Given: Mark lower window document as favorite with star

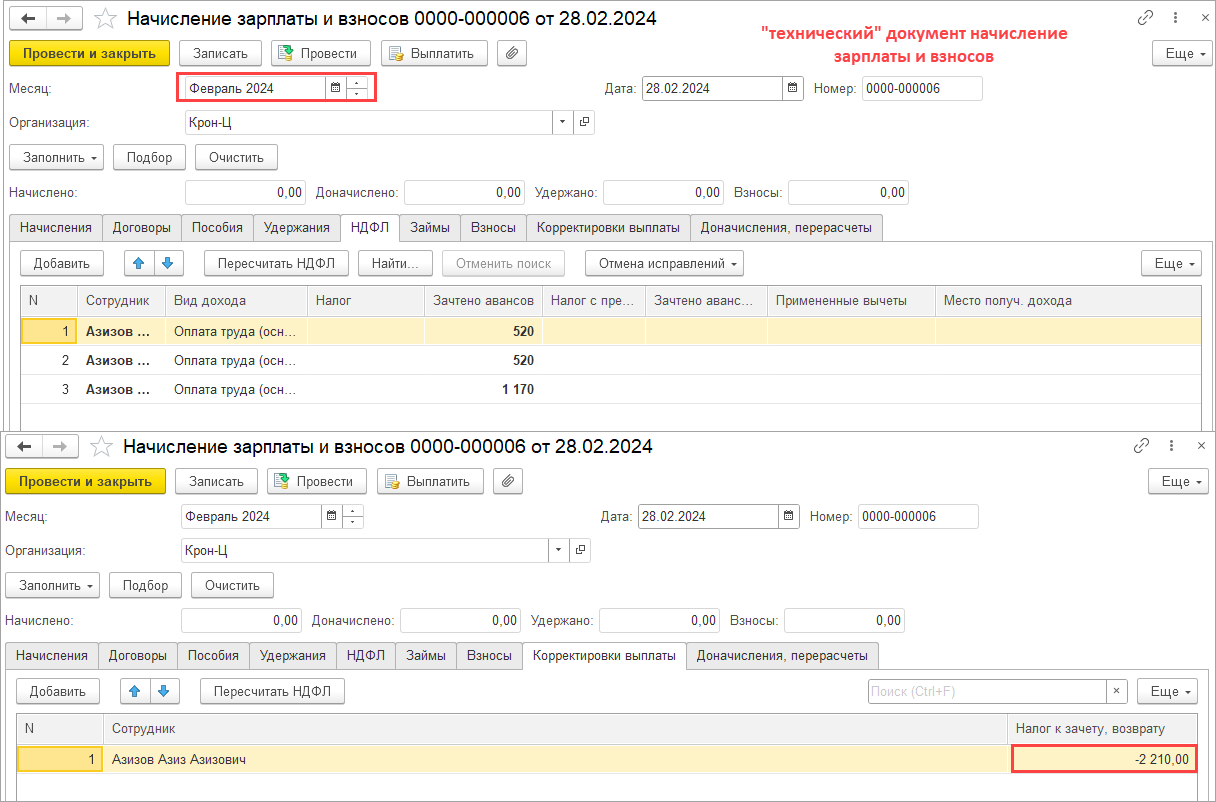Looking at the screenshot, I should coord(99,447).
